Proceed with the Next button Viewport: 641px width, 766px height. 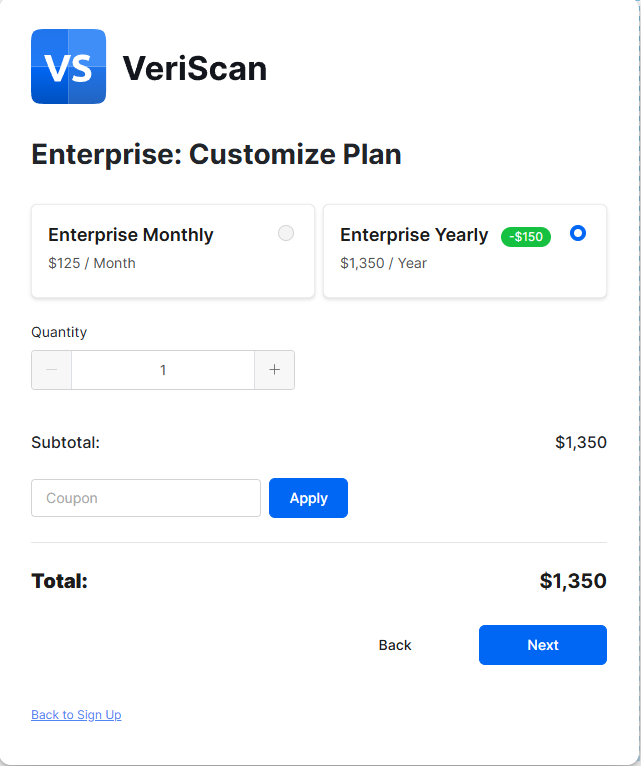[543, 645]
